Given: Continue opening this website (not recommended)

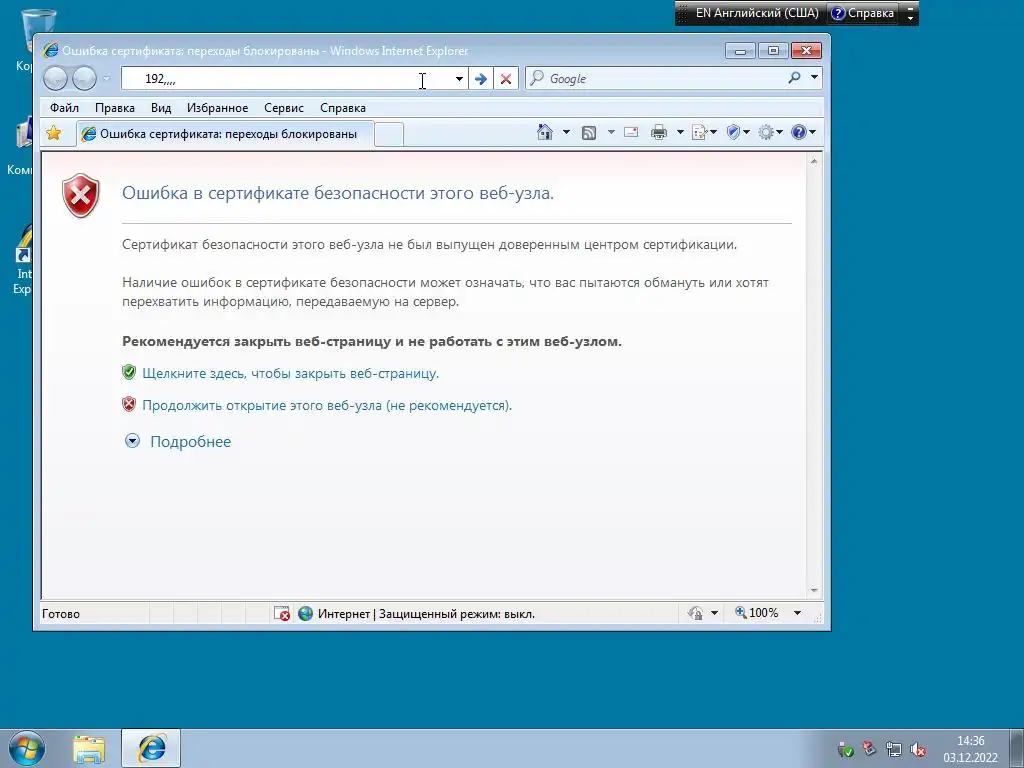Looking at the screenshot, I should (327, 406).
